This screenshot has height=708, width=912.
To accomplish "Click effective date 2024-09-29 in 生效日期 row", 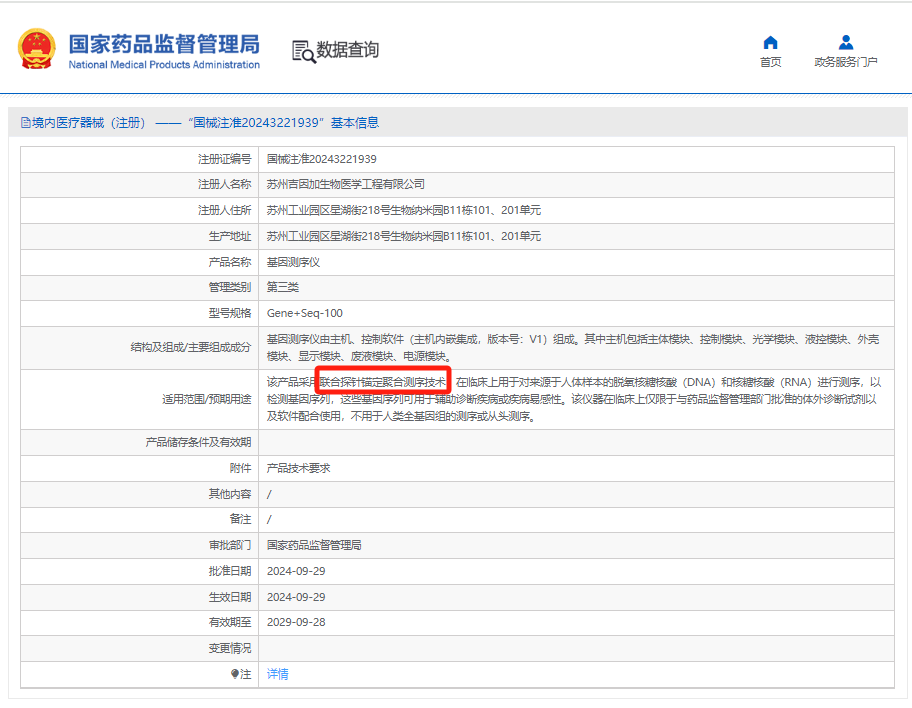I will click(296, 597).
